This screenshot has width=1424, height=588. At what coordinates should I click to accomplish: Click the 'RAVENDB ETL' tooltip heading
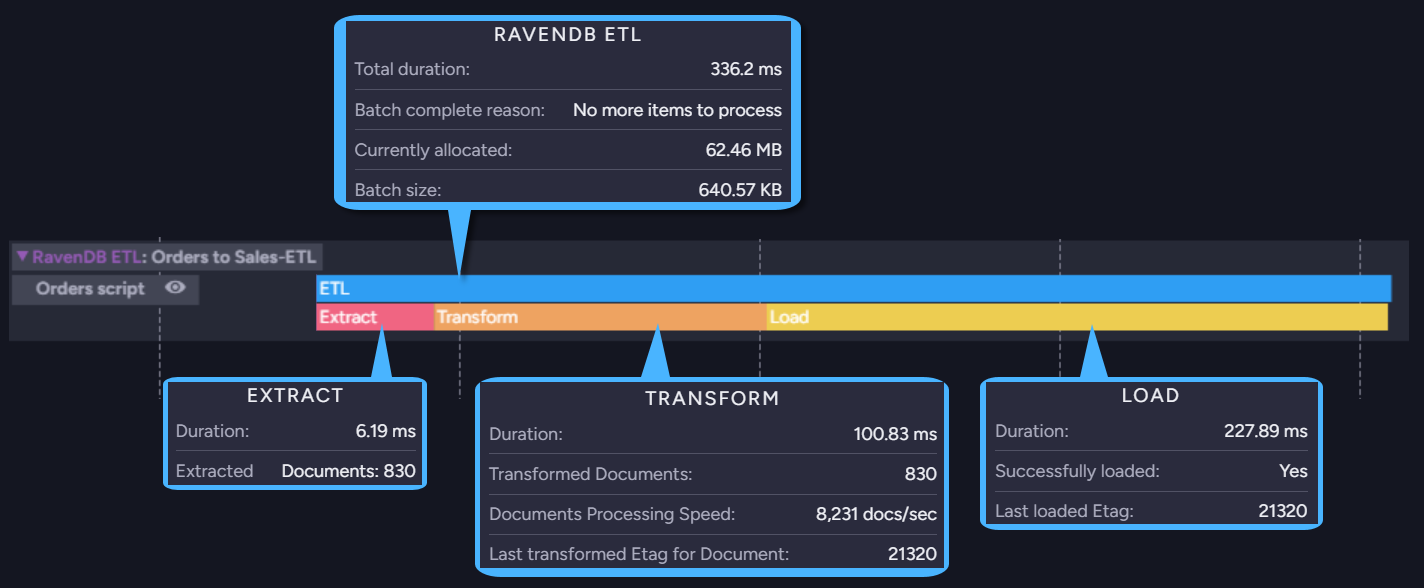(568, 35)
